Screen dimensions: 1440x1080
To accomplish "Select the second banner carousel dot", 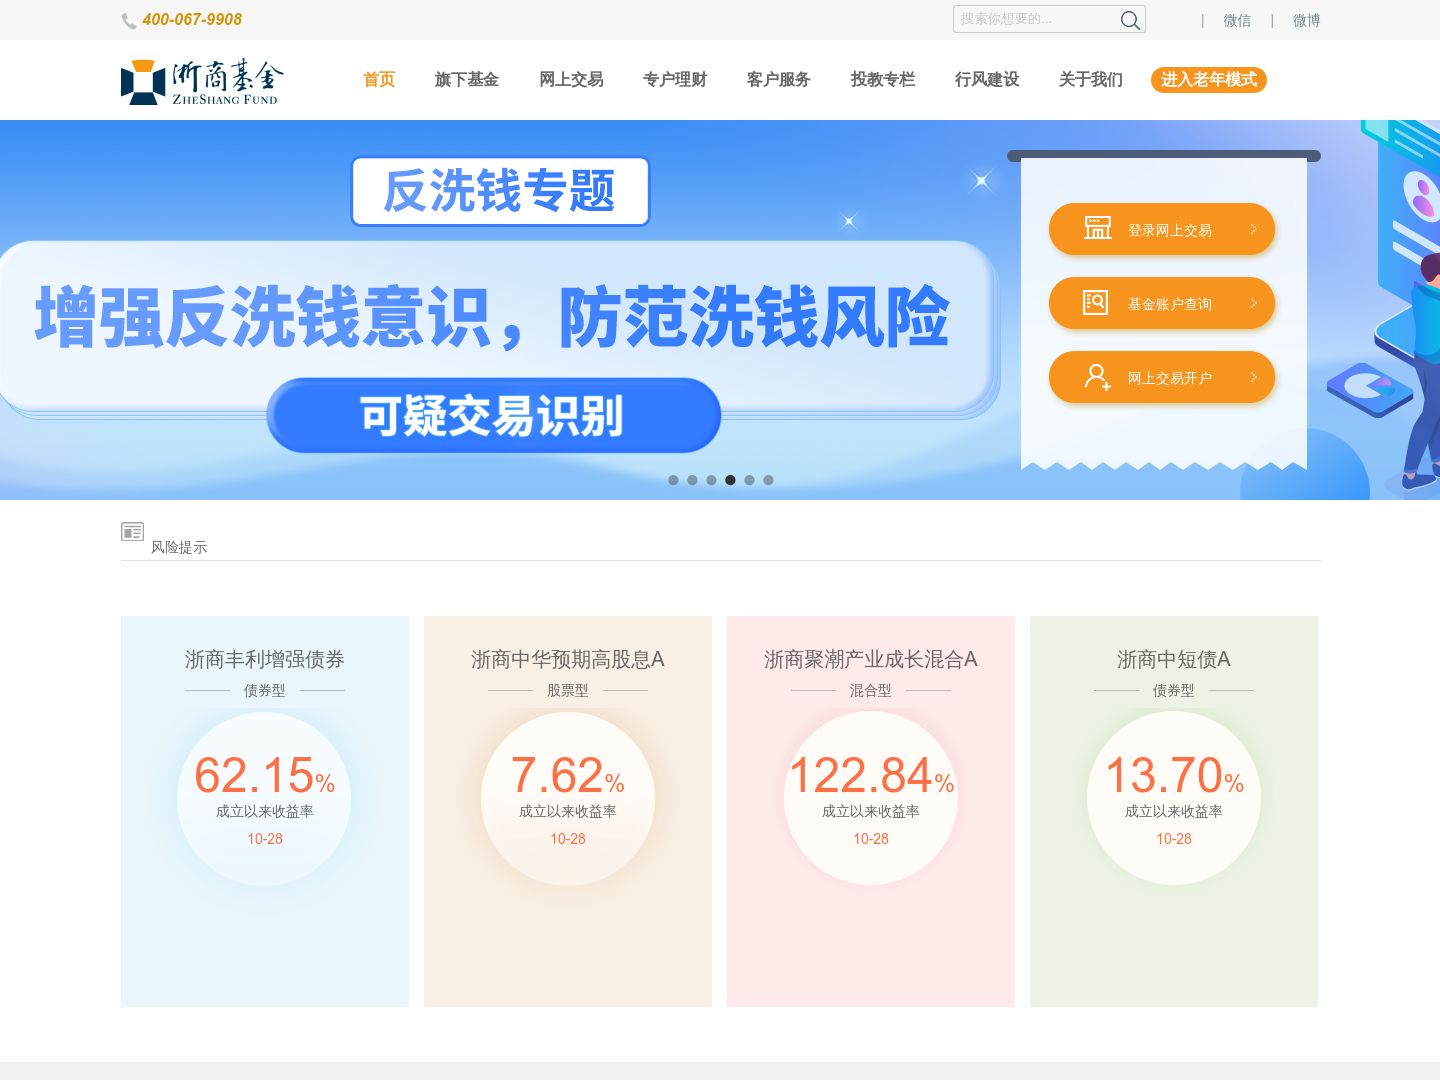I will click(692, 480).
